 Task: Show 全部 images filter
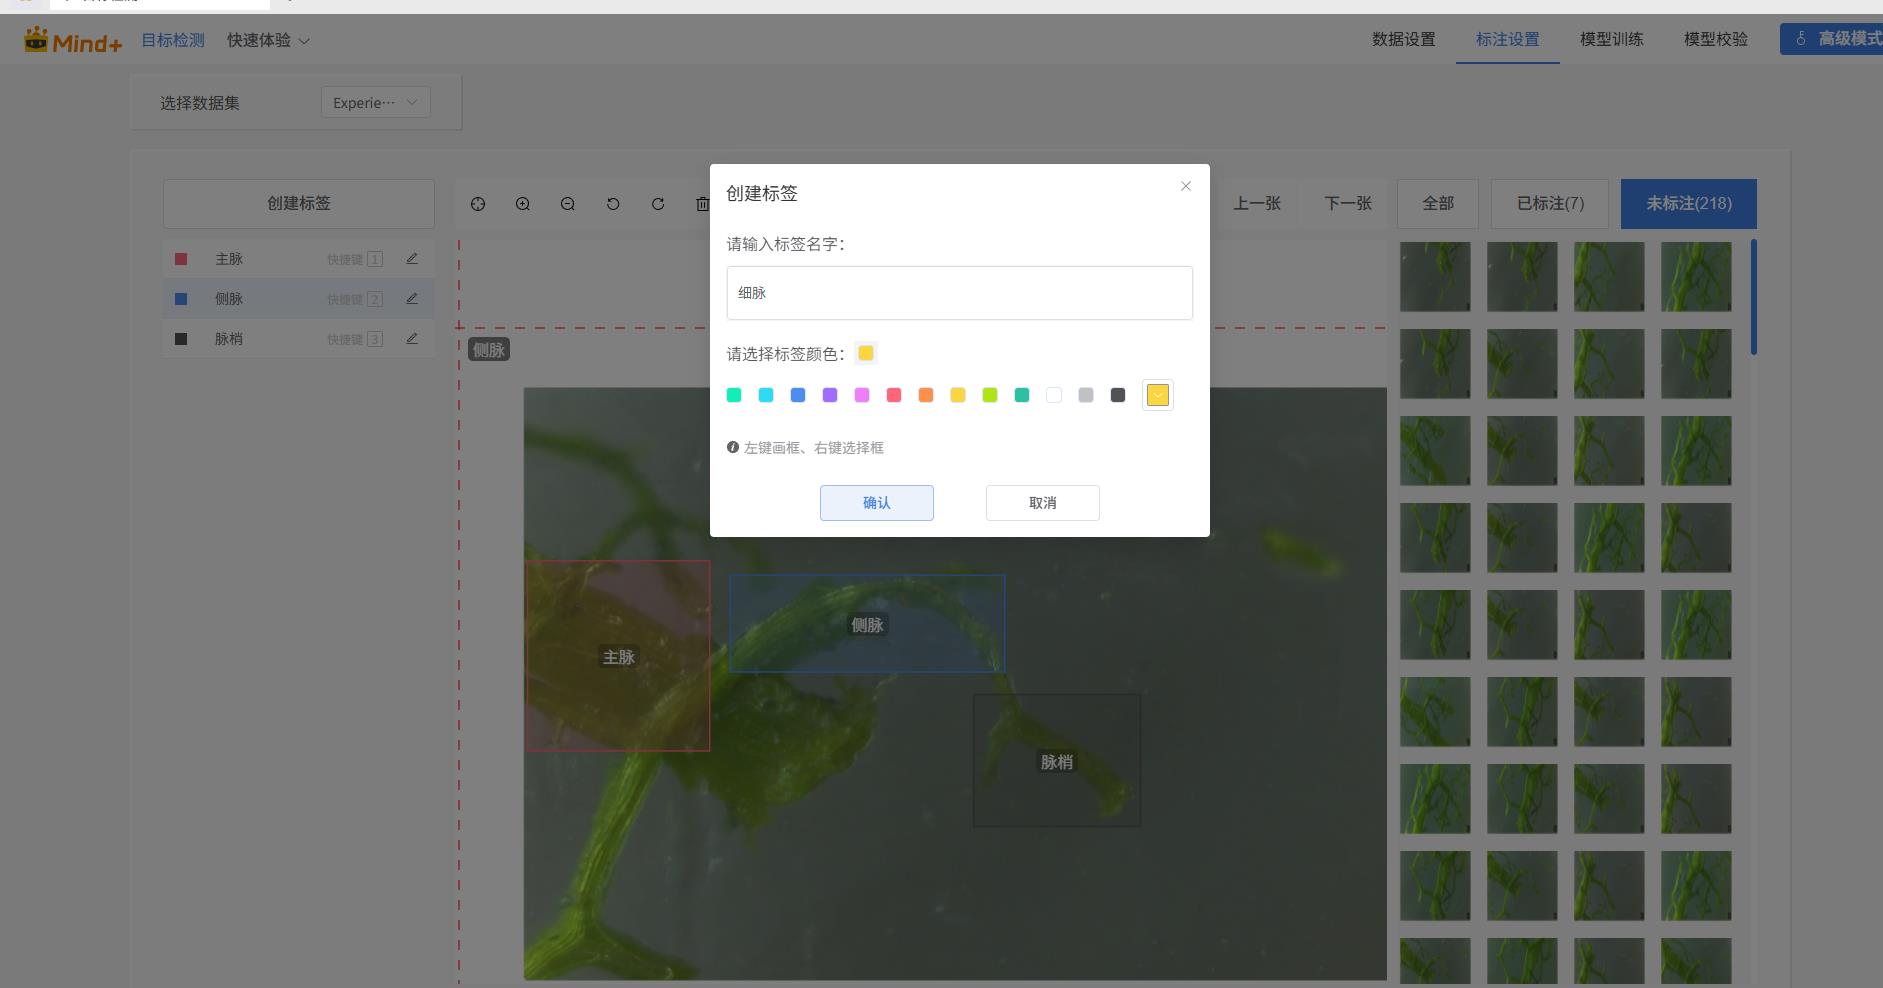[x=1438, y=204]
